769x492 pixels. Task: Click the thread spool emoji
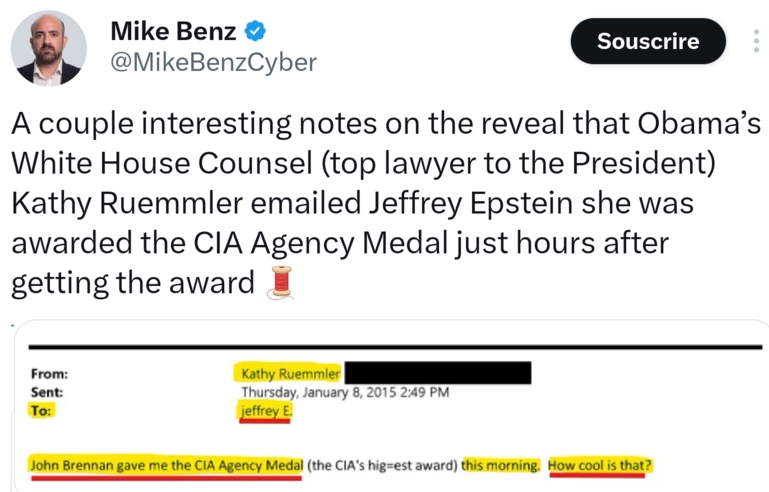[x=279, y=284]
